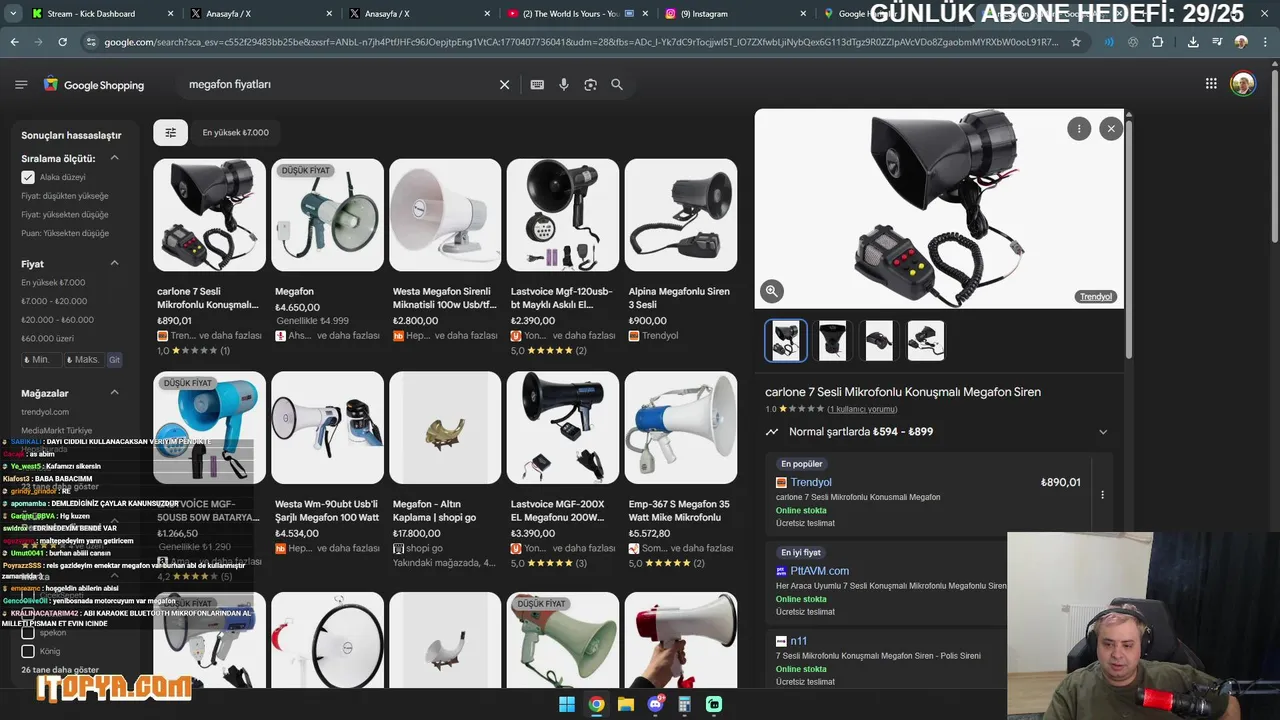Search by image with the lens icon
The image size is (1280, 720).
(590, 85)
